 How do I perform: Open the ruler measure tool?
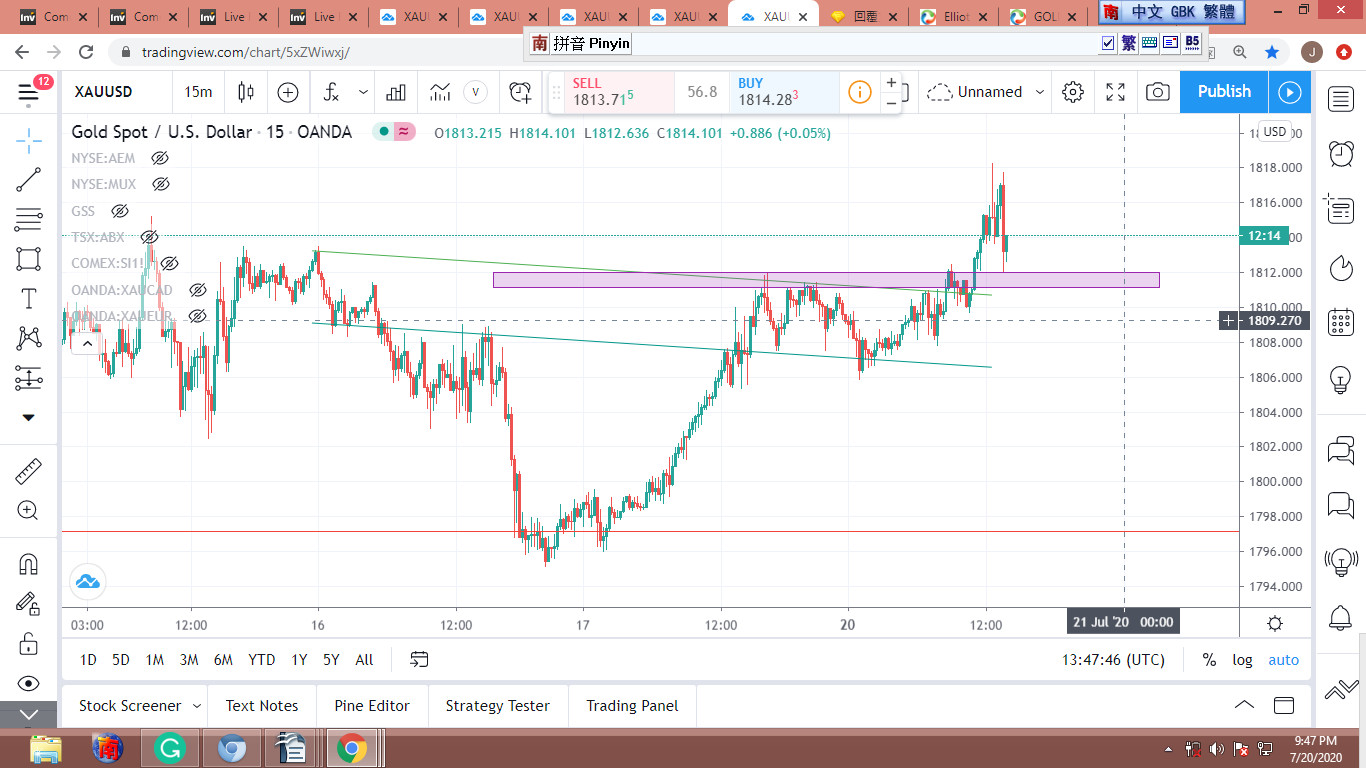coord(28,471)
